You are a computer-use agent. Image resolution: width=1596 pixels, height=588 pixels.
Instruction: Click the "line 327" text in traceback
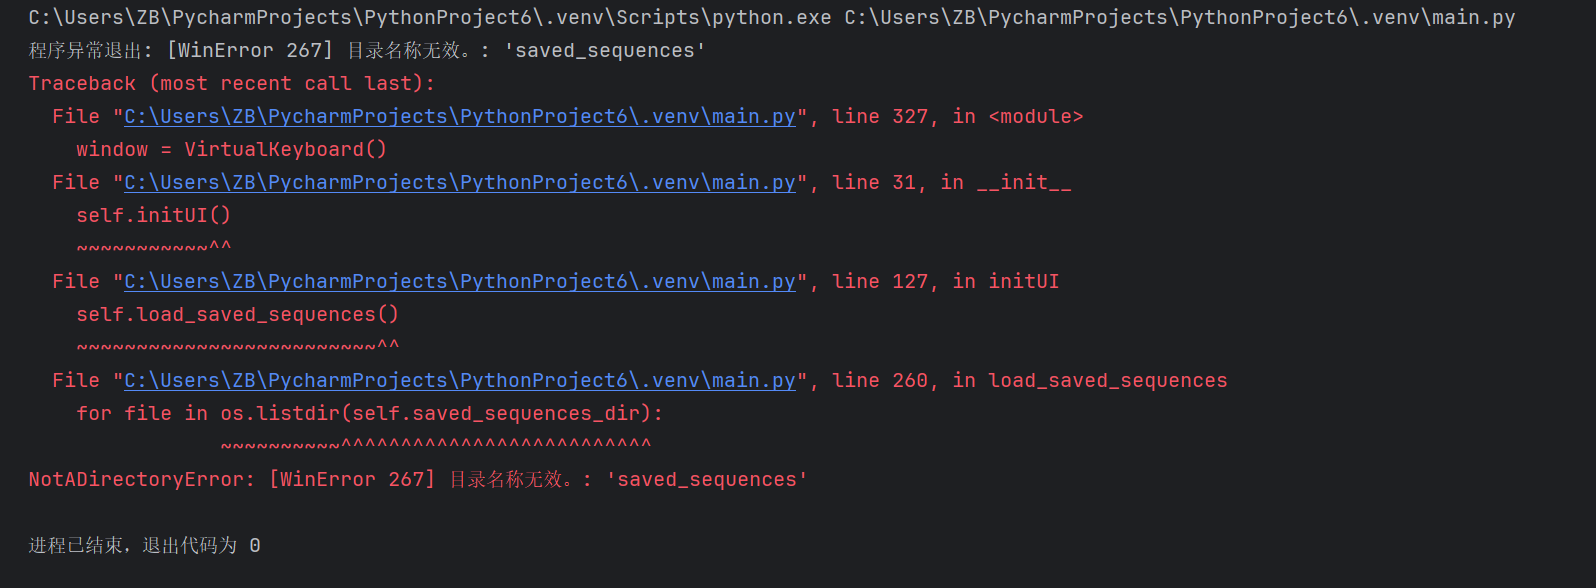click(x=880, y=117)
